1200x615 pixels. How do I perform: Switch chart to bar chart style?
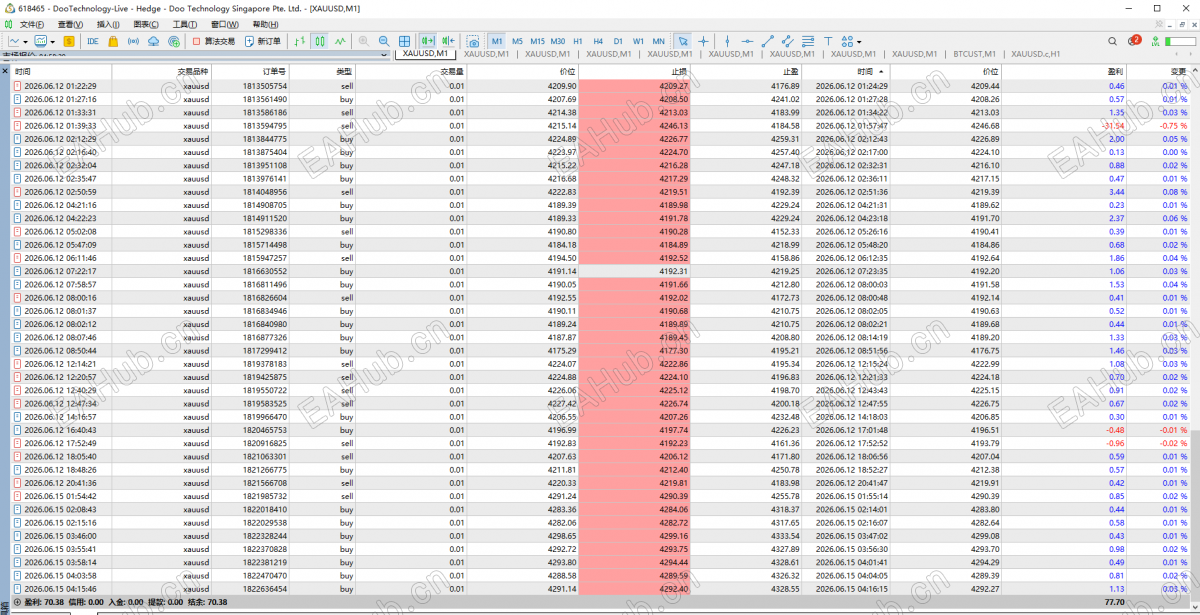[x=299, y=41]
